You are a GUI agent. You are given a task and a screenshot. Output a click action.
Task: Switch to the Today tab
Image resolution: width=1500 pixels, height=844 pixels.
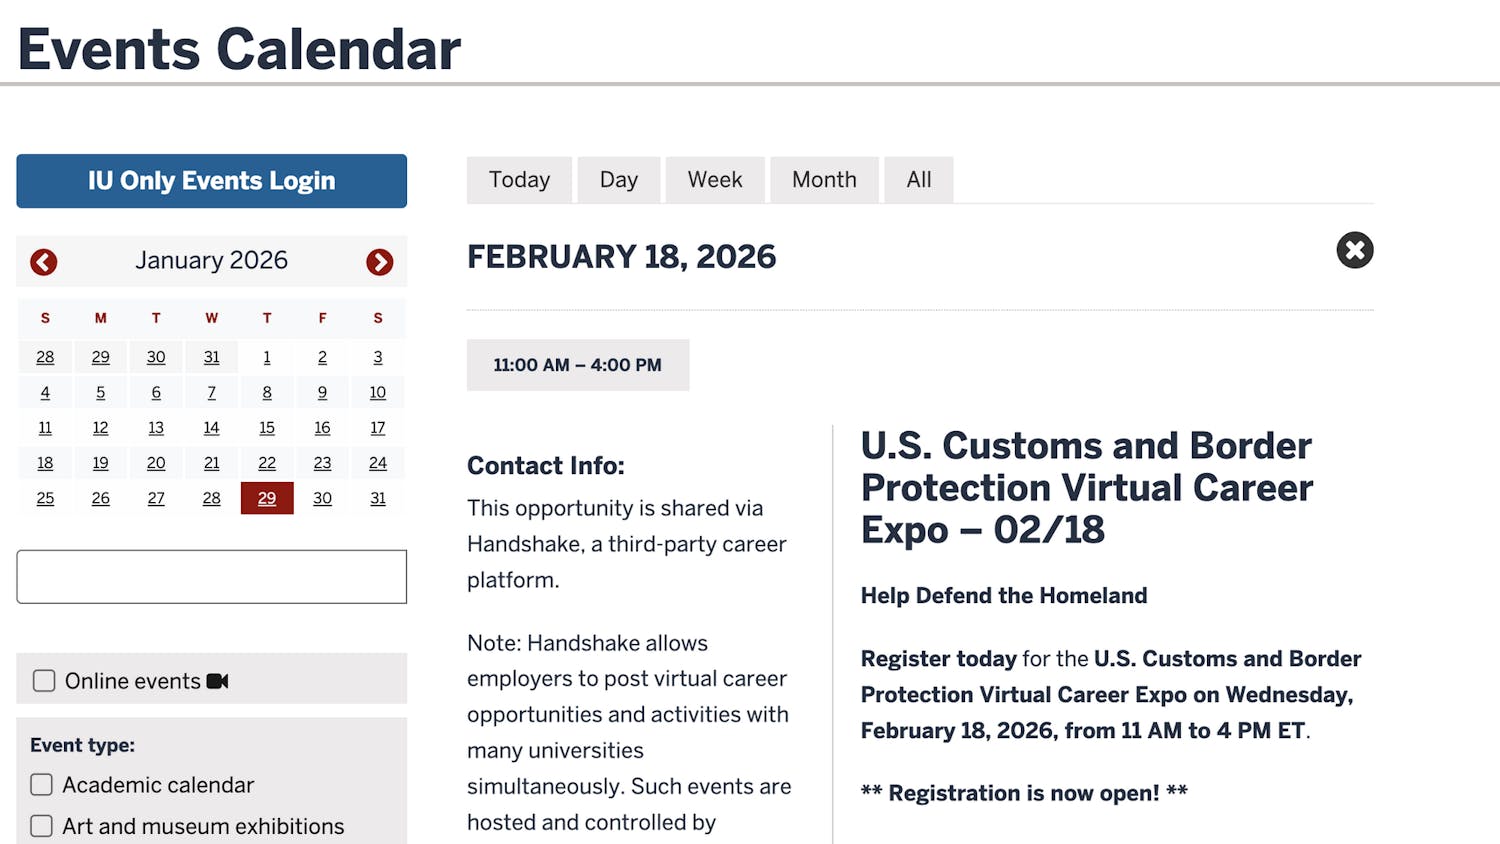click(x=519, y=180)
